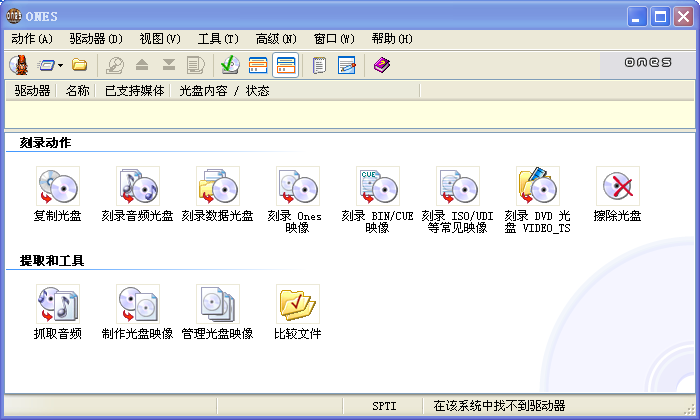Screen dimensions: 700x420
Task: Open the 抓取音频 audio ripping tool
Action: coord(57,304)
